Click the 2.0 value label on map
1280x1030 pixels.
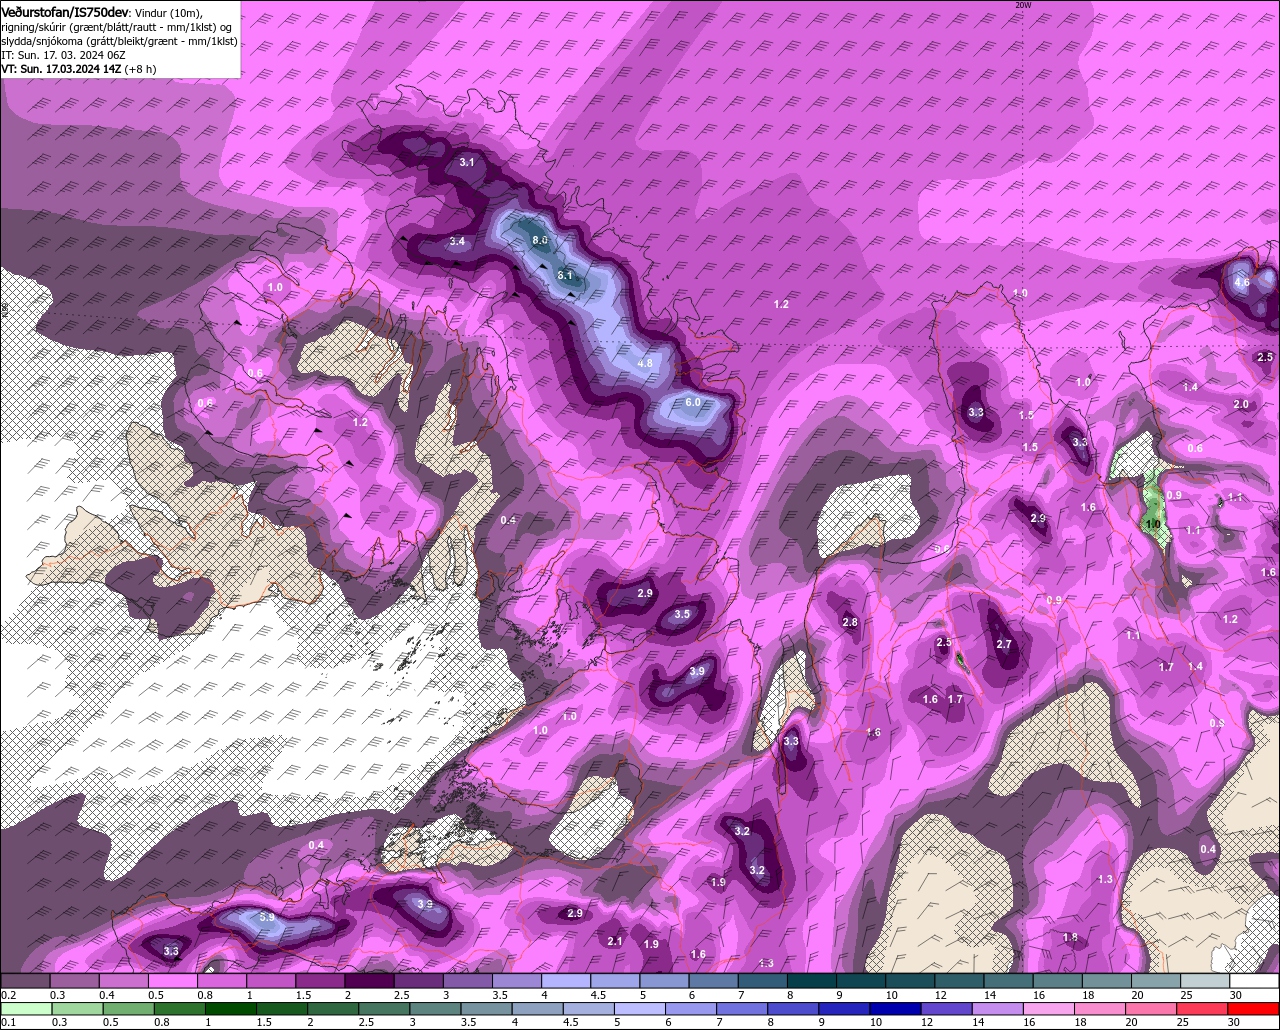(1241, 404)
